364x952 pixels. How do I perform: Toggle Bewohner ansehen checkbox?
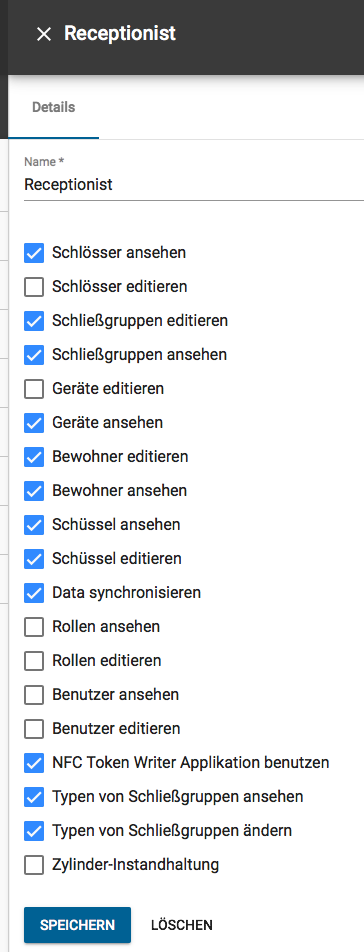coord(34,491)
